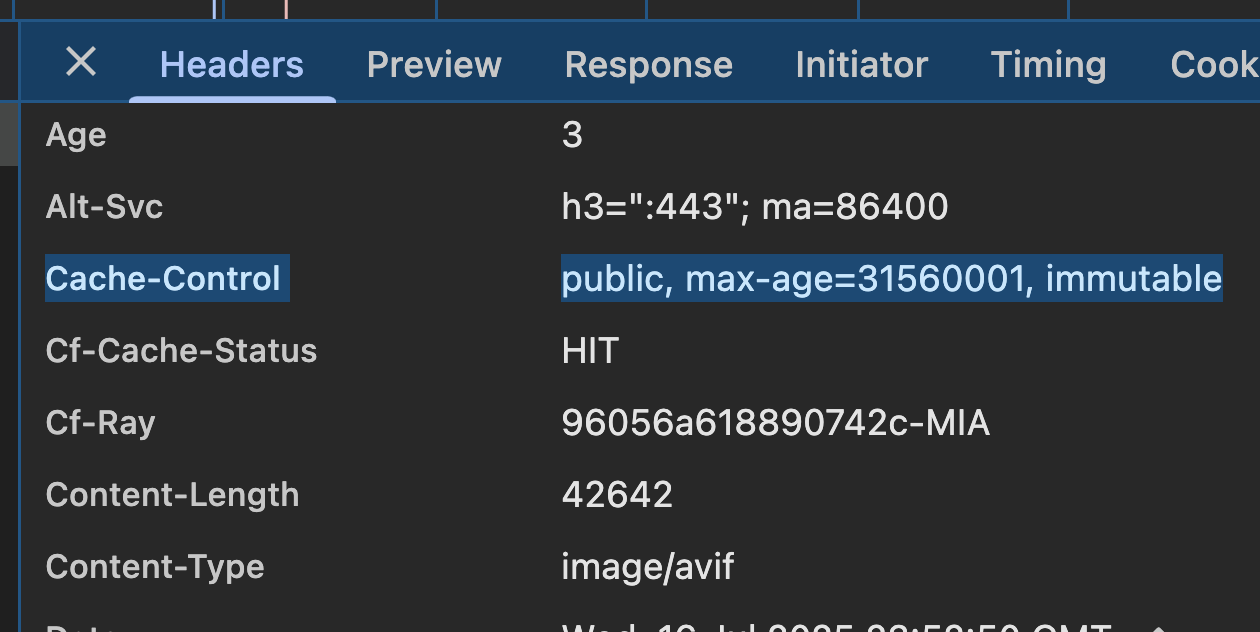
Task: Open the Response tab
Action: (x=648, y=64)
